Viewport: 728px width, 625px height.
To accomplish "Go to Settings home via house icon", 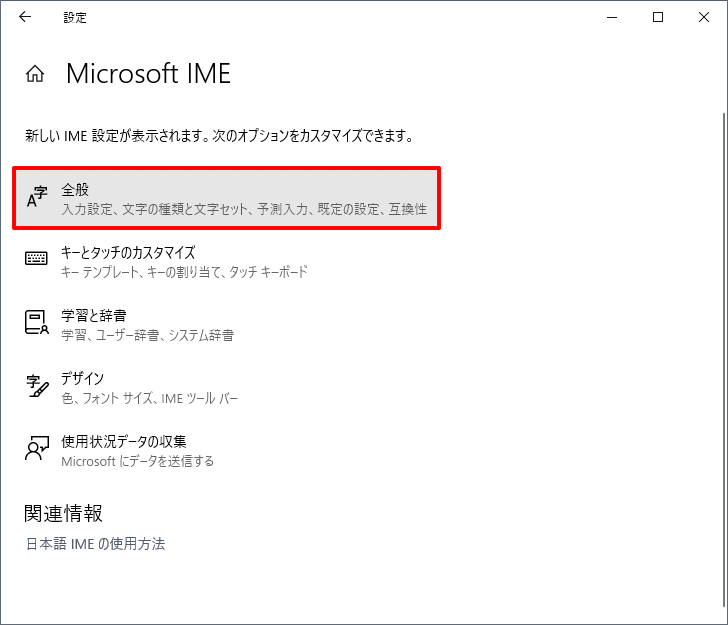I will pyautogui.click(x=35, y=74).
